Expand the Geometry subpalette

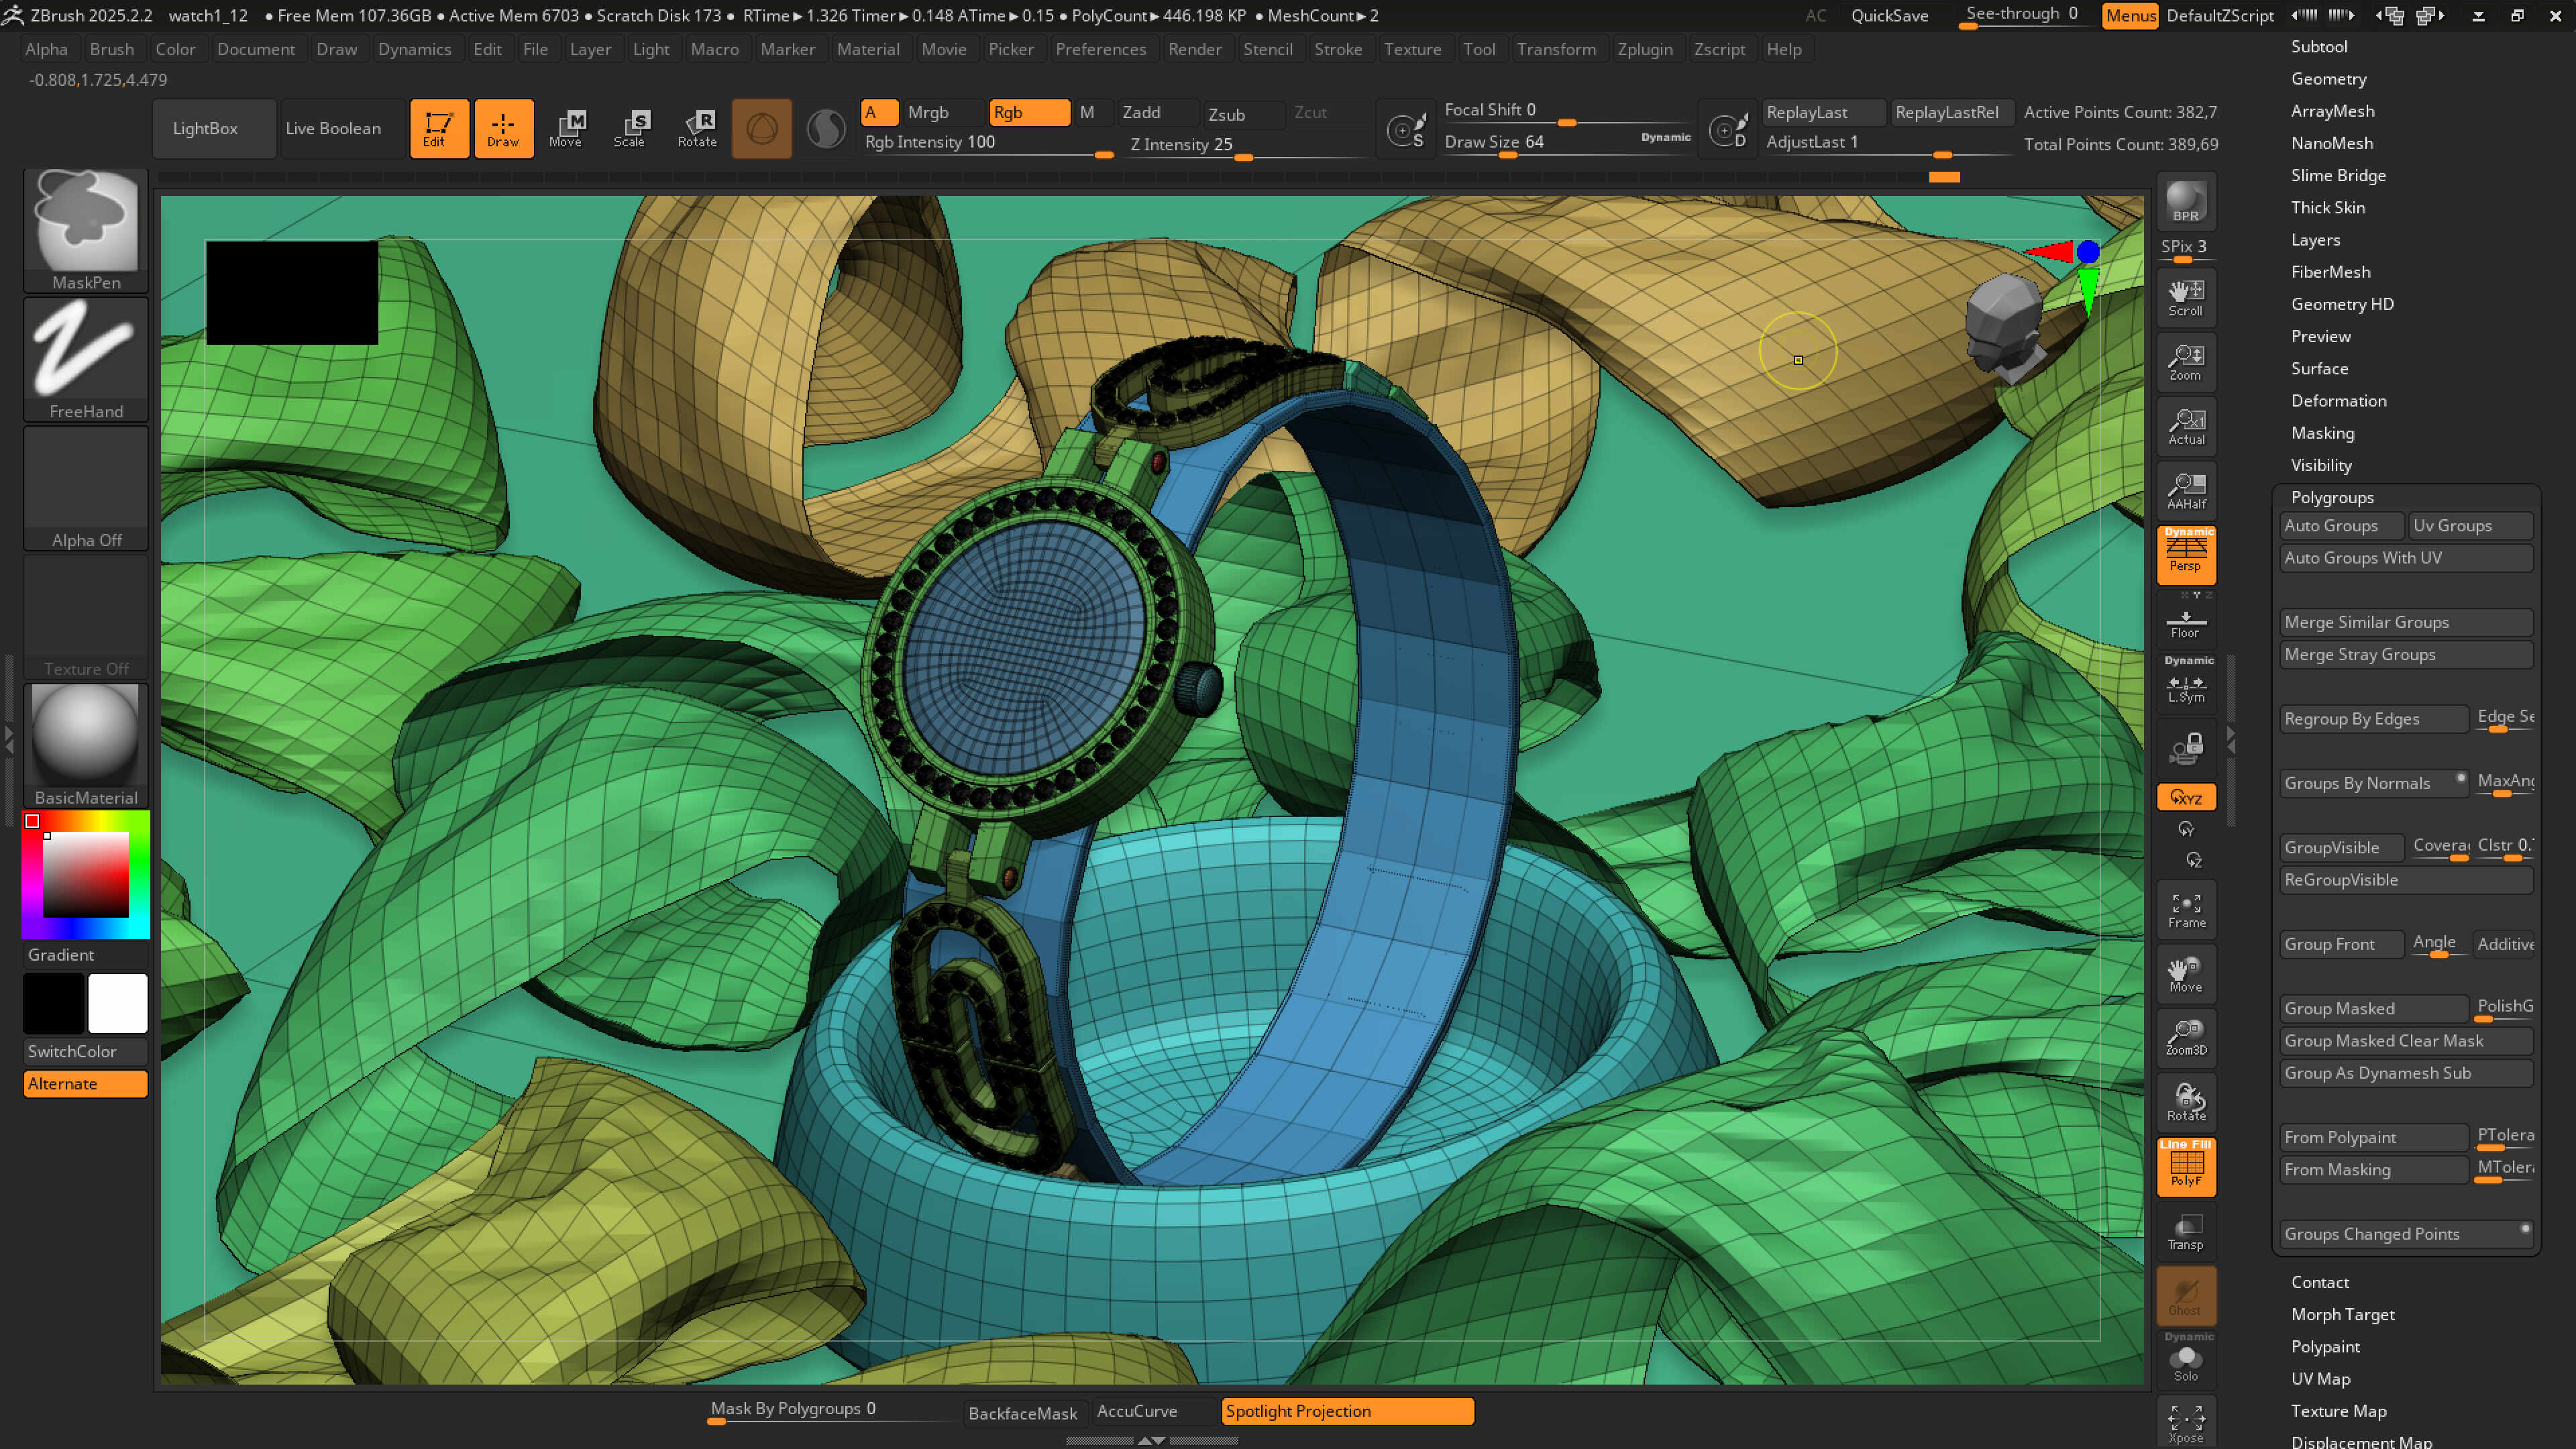pyautogui.click(x=2328, y=79)
